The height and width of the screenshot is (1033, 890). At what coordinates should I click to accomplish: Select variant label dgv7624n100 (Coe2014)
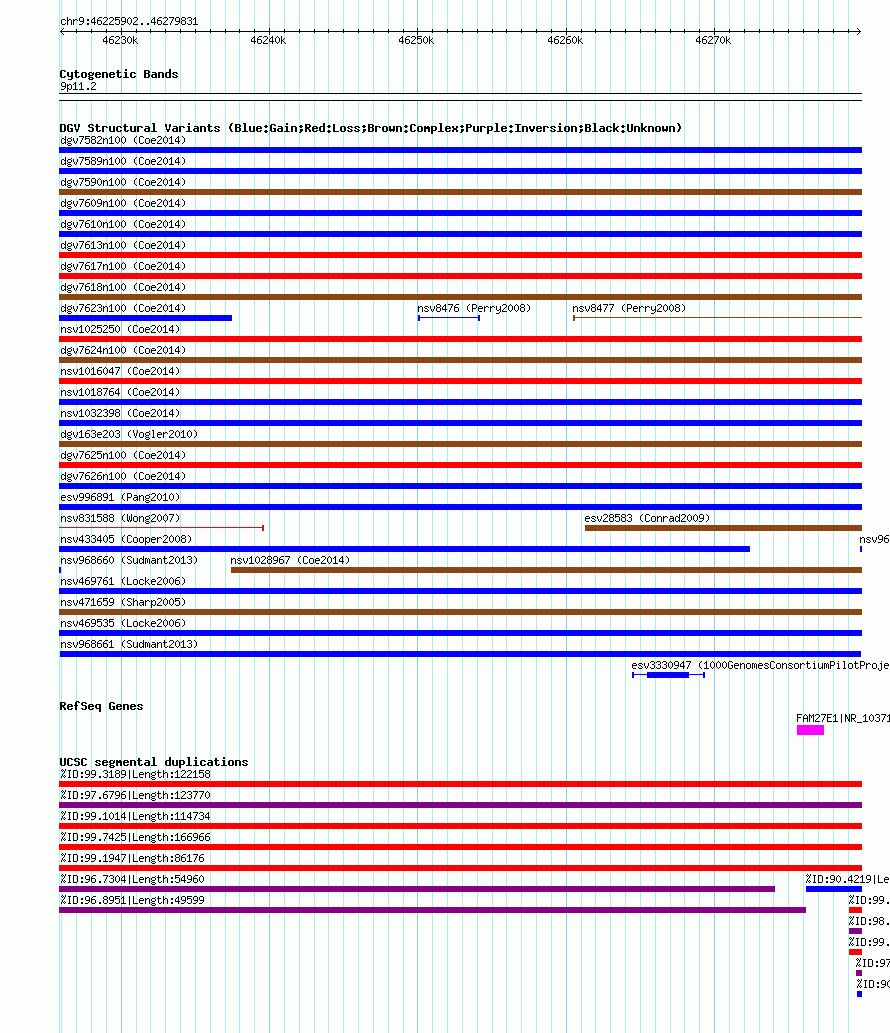[x=123, y=350]
